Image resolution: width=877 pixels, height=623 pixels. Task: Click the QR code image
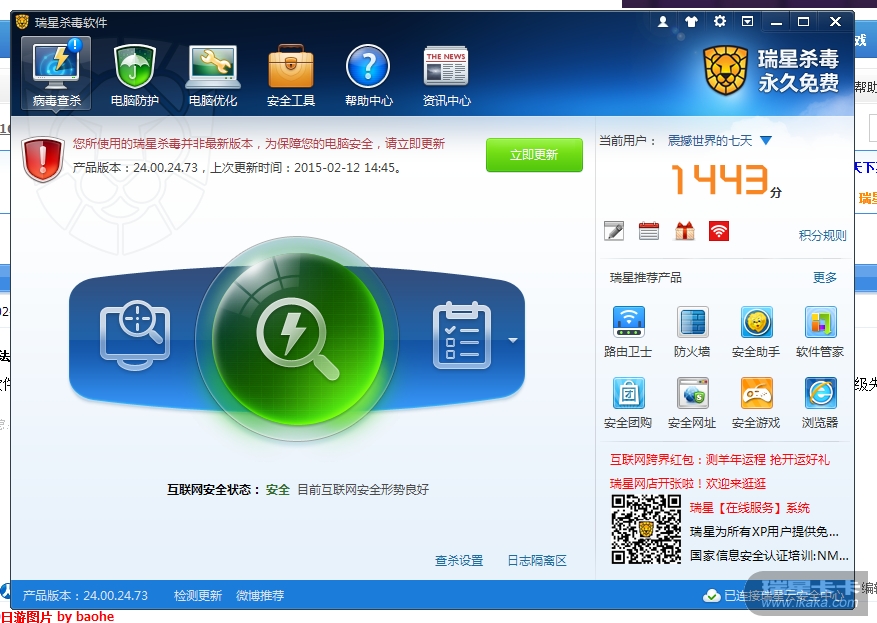[x=646, y=529]
